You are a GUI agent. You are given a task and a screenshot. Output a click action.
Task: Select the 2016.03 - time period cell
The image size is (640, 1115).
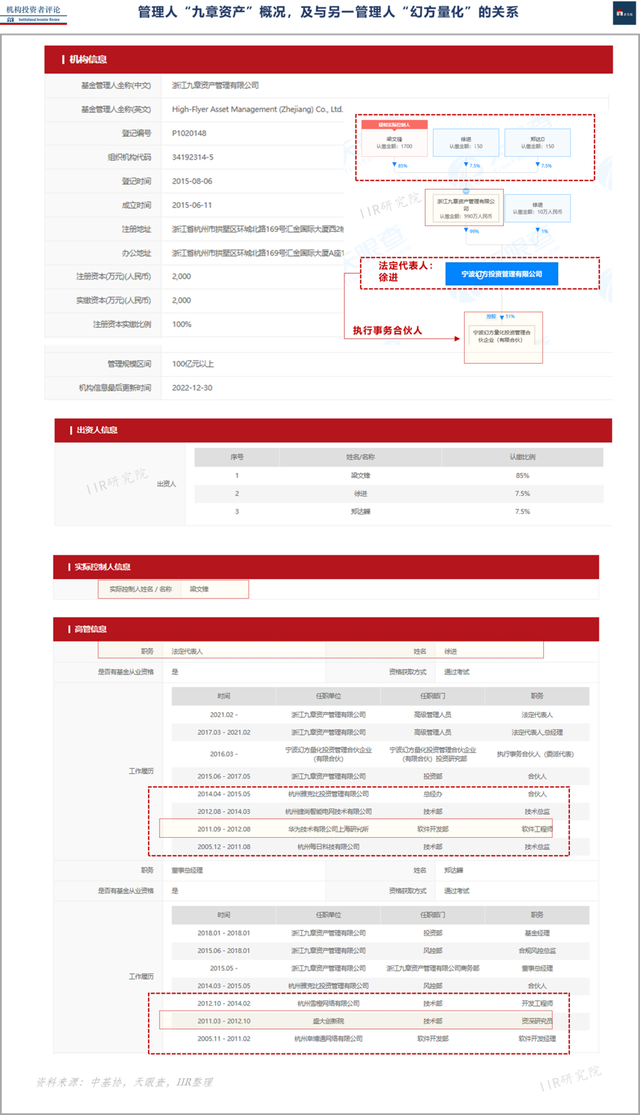pyautogui.click(x=223, y=754)
